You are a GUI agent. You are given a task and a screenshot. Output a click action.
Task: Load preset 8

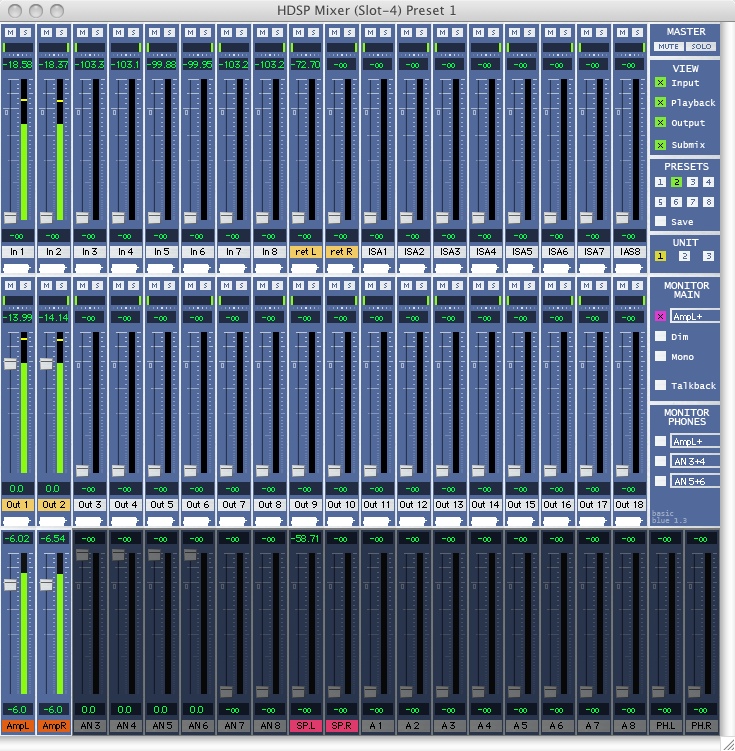[708, 202]
